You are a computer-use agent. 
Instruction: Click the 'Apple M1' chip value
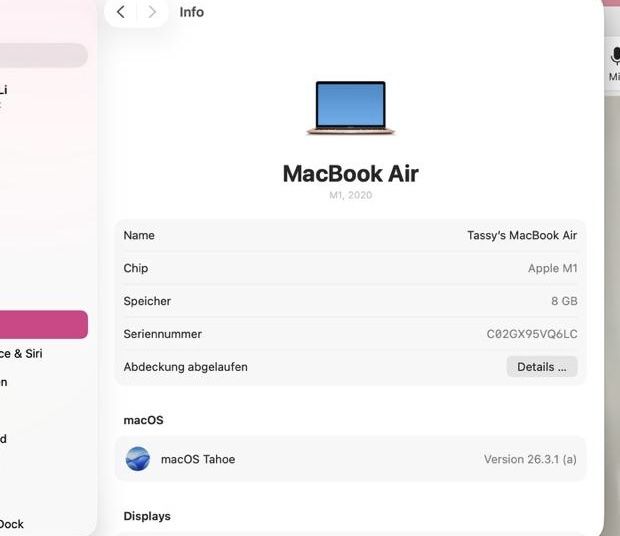coord(552,268)
